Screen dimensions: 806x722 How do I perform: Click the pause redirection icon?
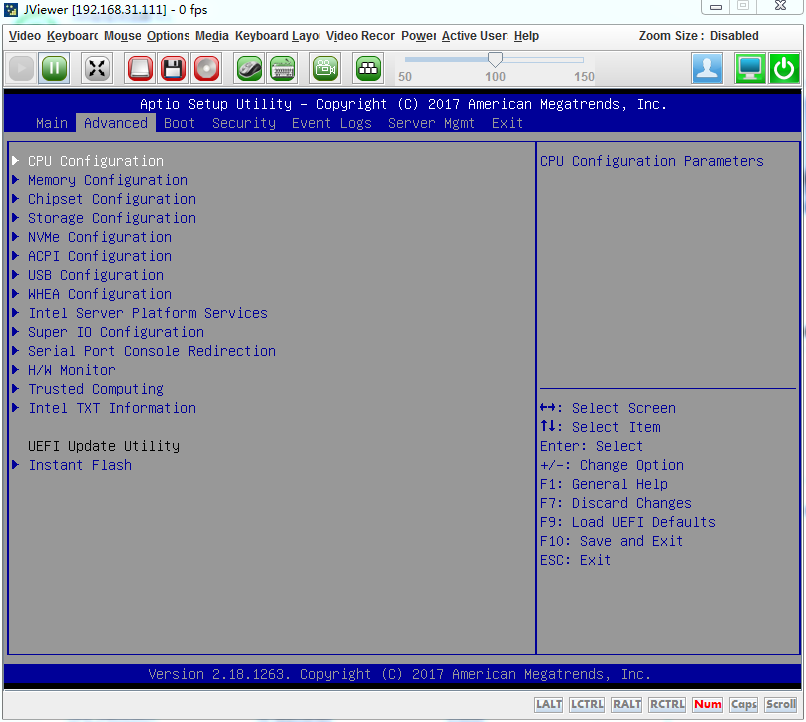point(54,68)
